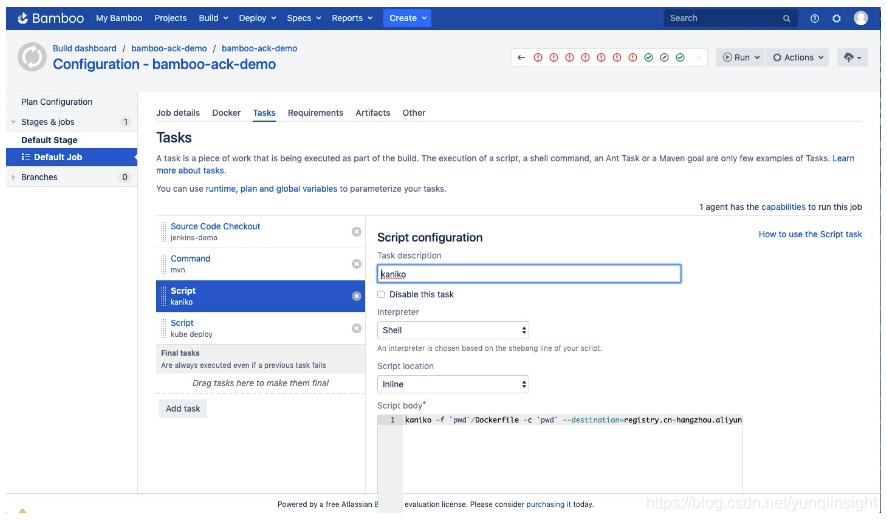
Task: Open the Deploy menu dropdown
Action: pos(257,18)
